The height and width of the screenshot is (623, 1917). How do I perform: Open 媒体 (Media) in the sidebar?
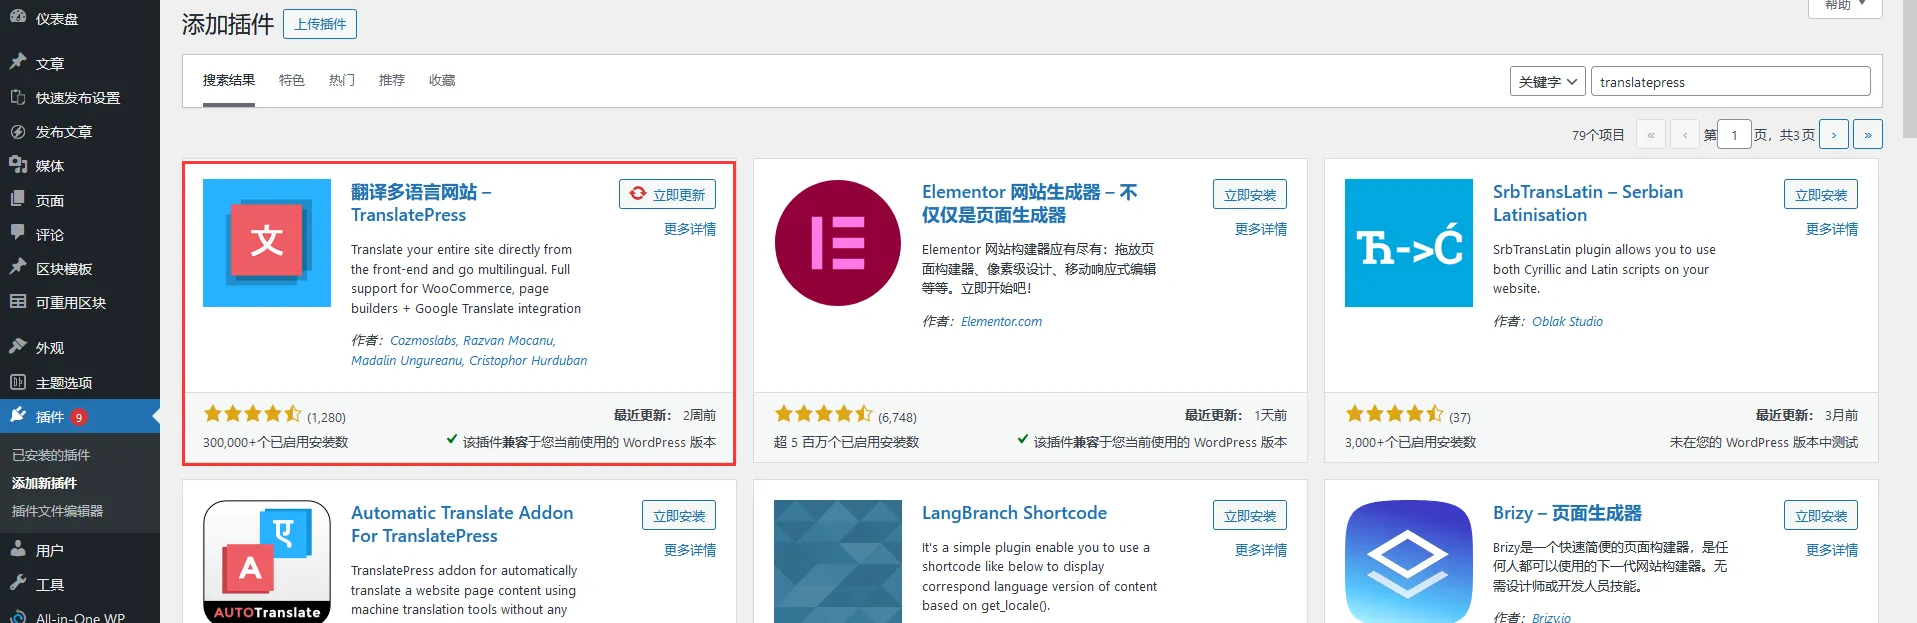pyautogui.click(x=49, y=166)
